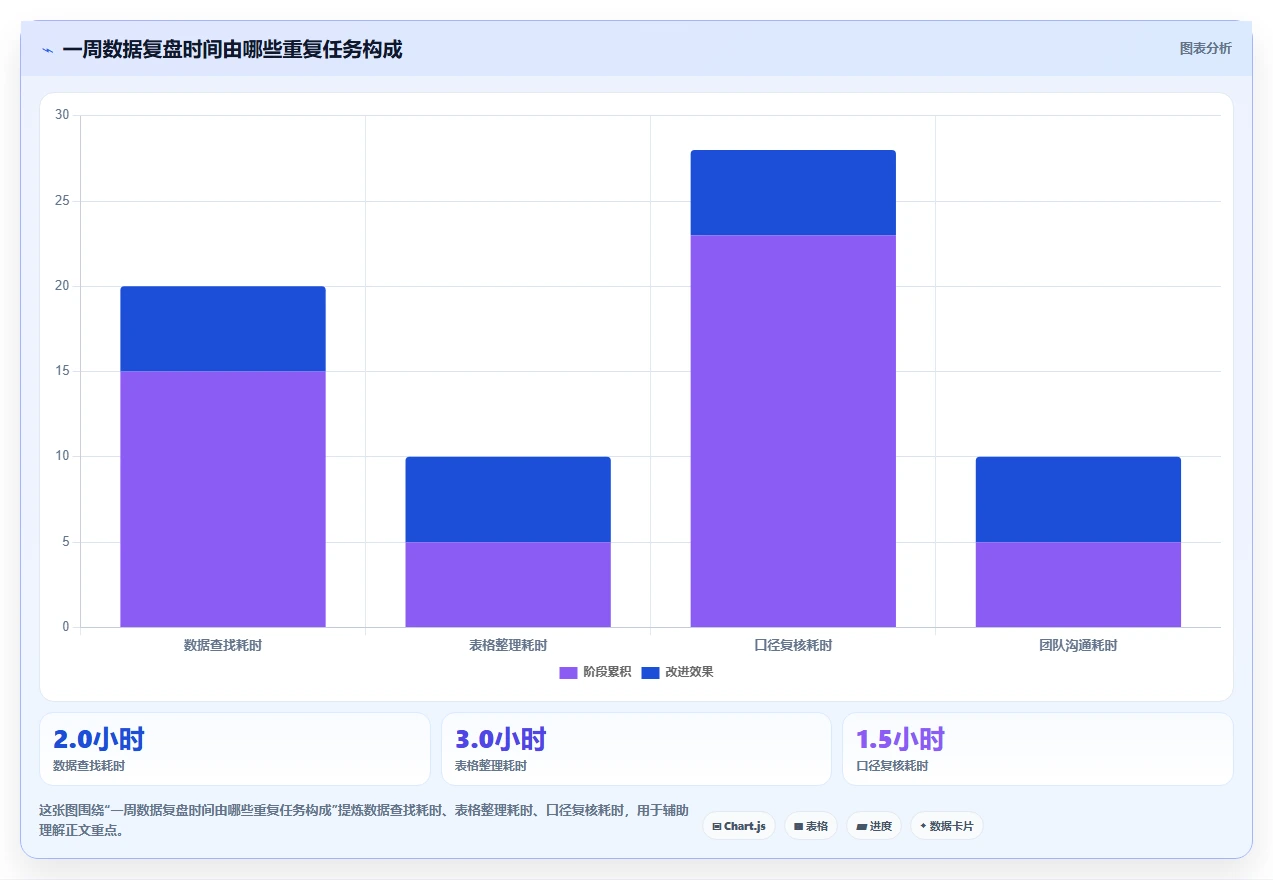Toggle the 阶段累积 legend entry
The image size is (1273, 880).
click(x=595, y=672)
